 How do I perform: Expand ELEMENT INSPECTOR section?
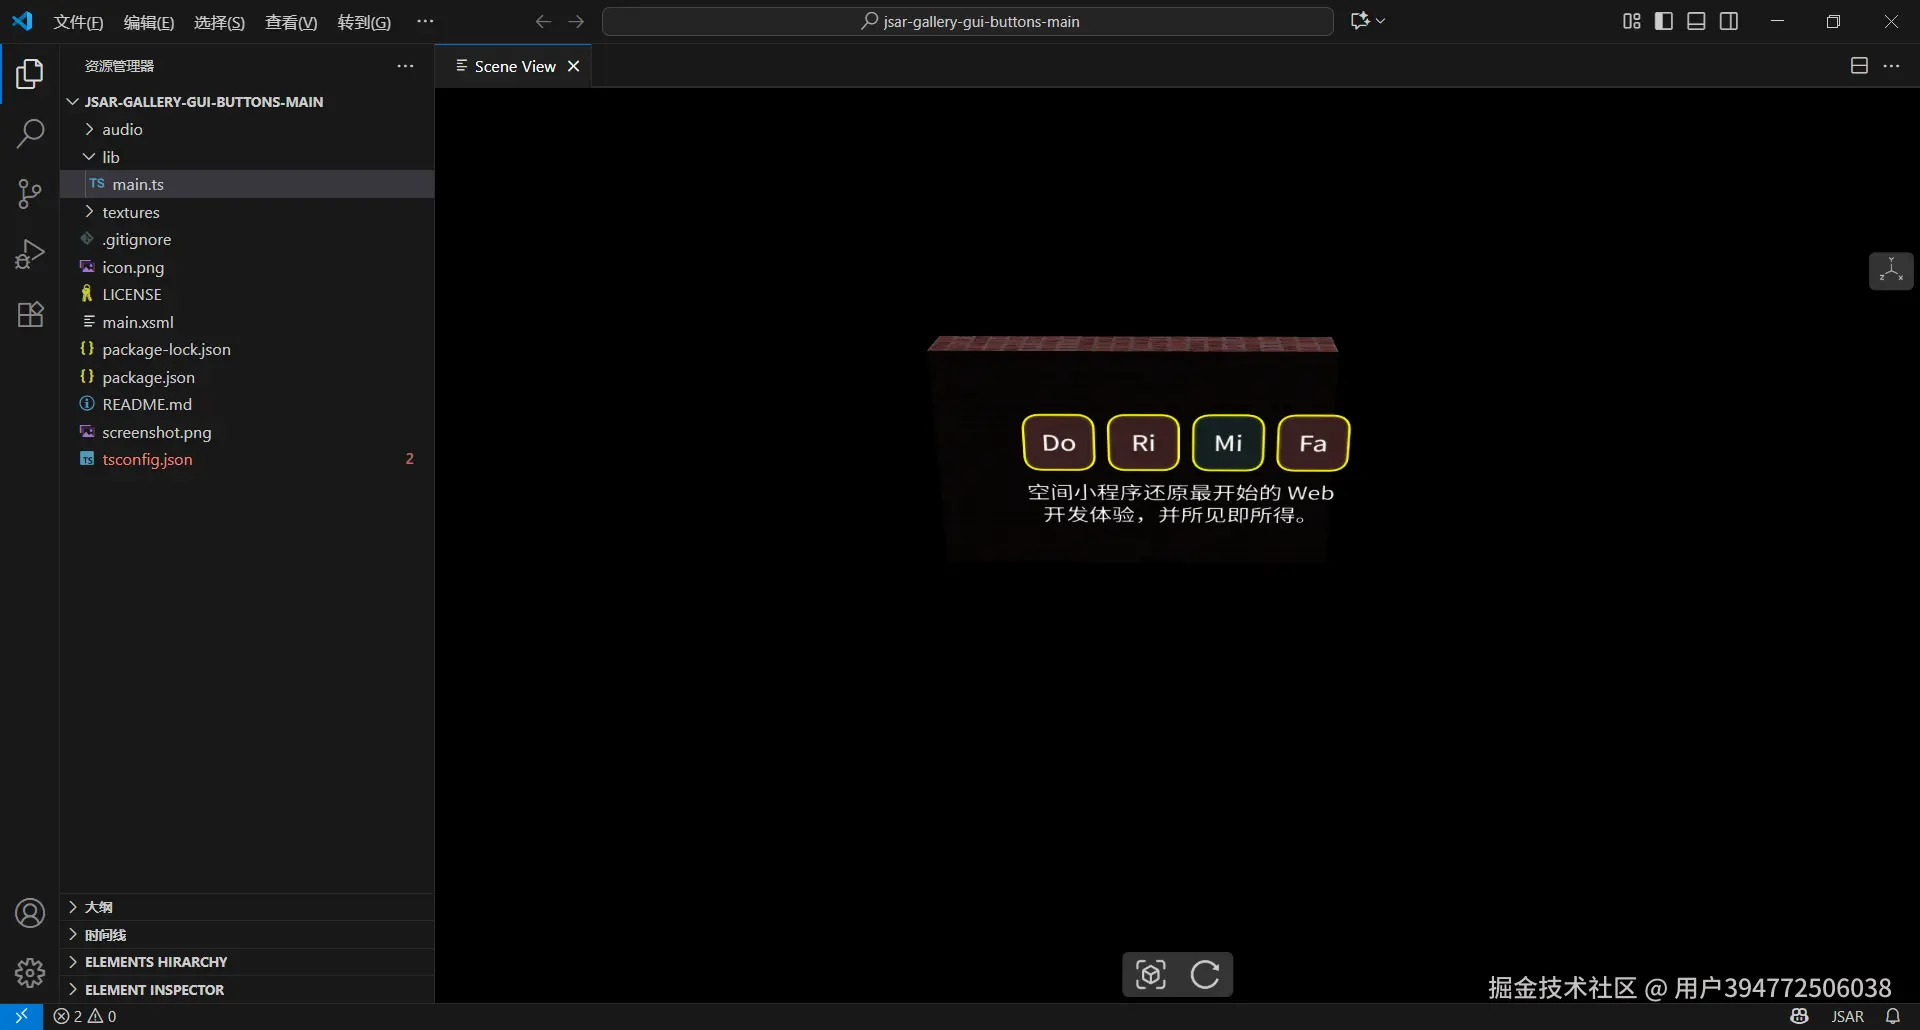point(247,990)
